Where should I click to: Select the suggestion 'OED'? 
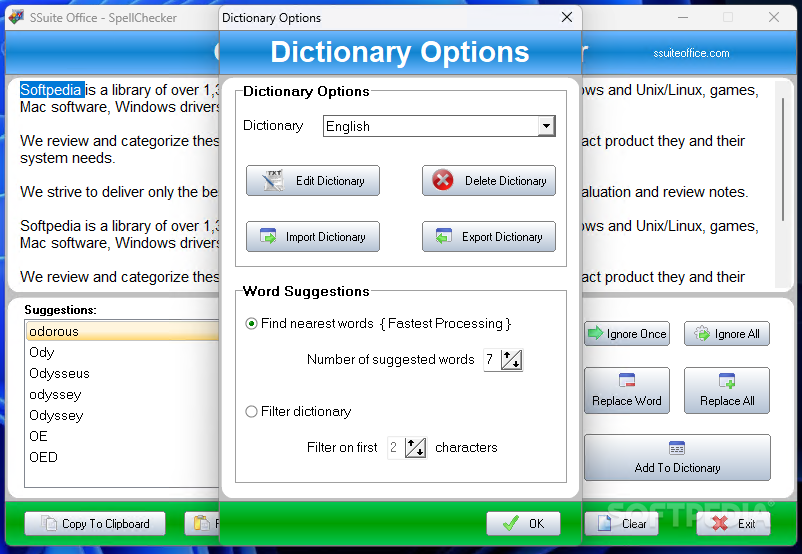123,457
